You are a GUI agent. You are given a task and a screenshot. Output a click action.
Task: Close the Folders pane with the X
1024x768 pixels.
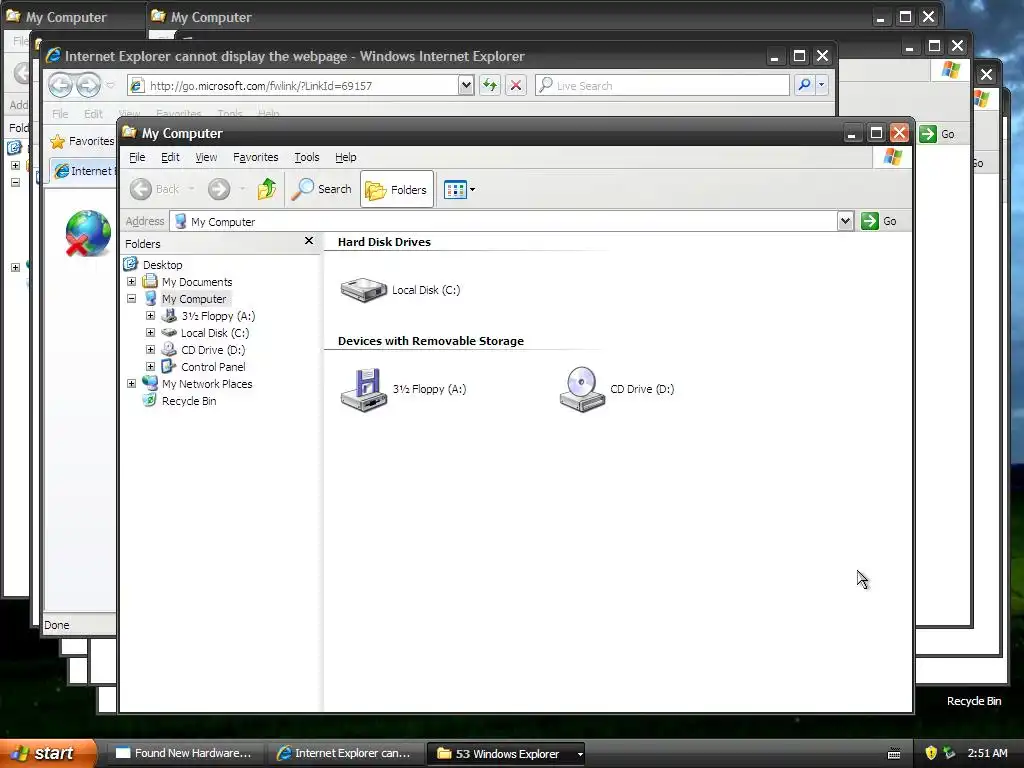pyautogui.click(x=309, y=241)
